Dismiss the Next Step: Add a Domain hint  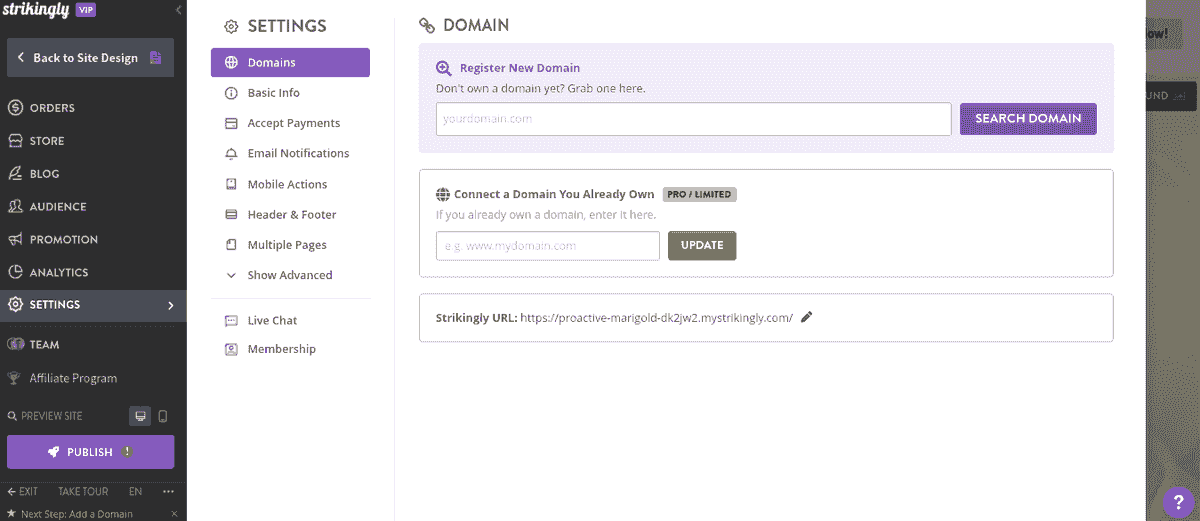coord(174,514)
